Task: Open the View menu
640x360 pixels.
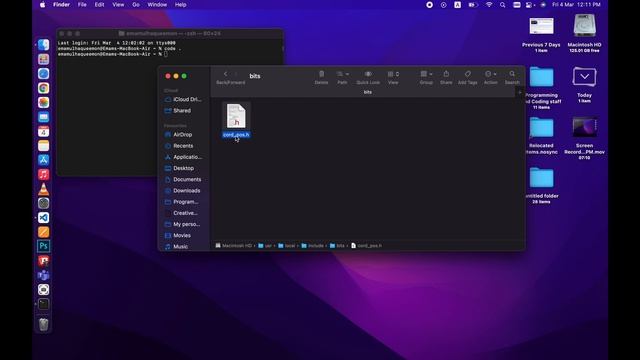Action: click(x=118, y=4)
